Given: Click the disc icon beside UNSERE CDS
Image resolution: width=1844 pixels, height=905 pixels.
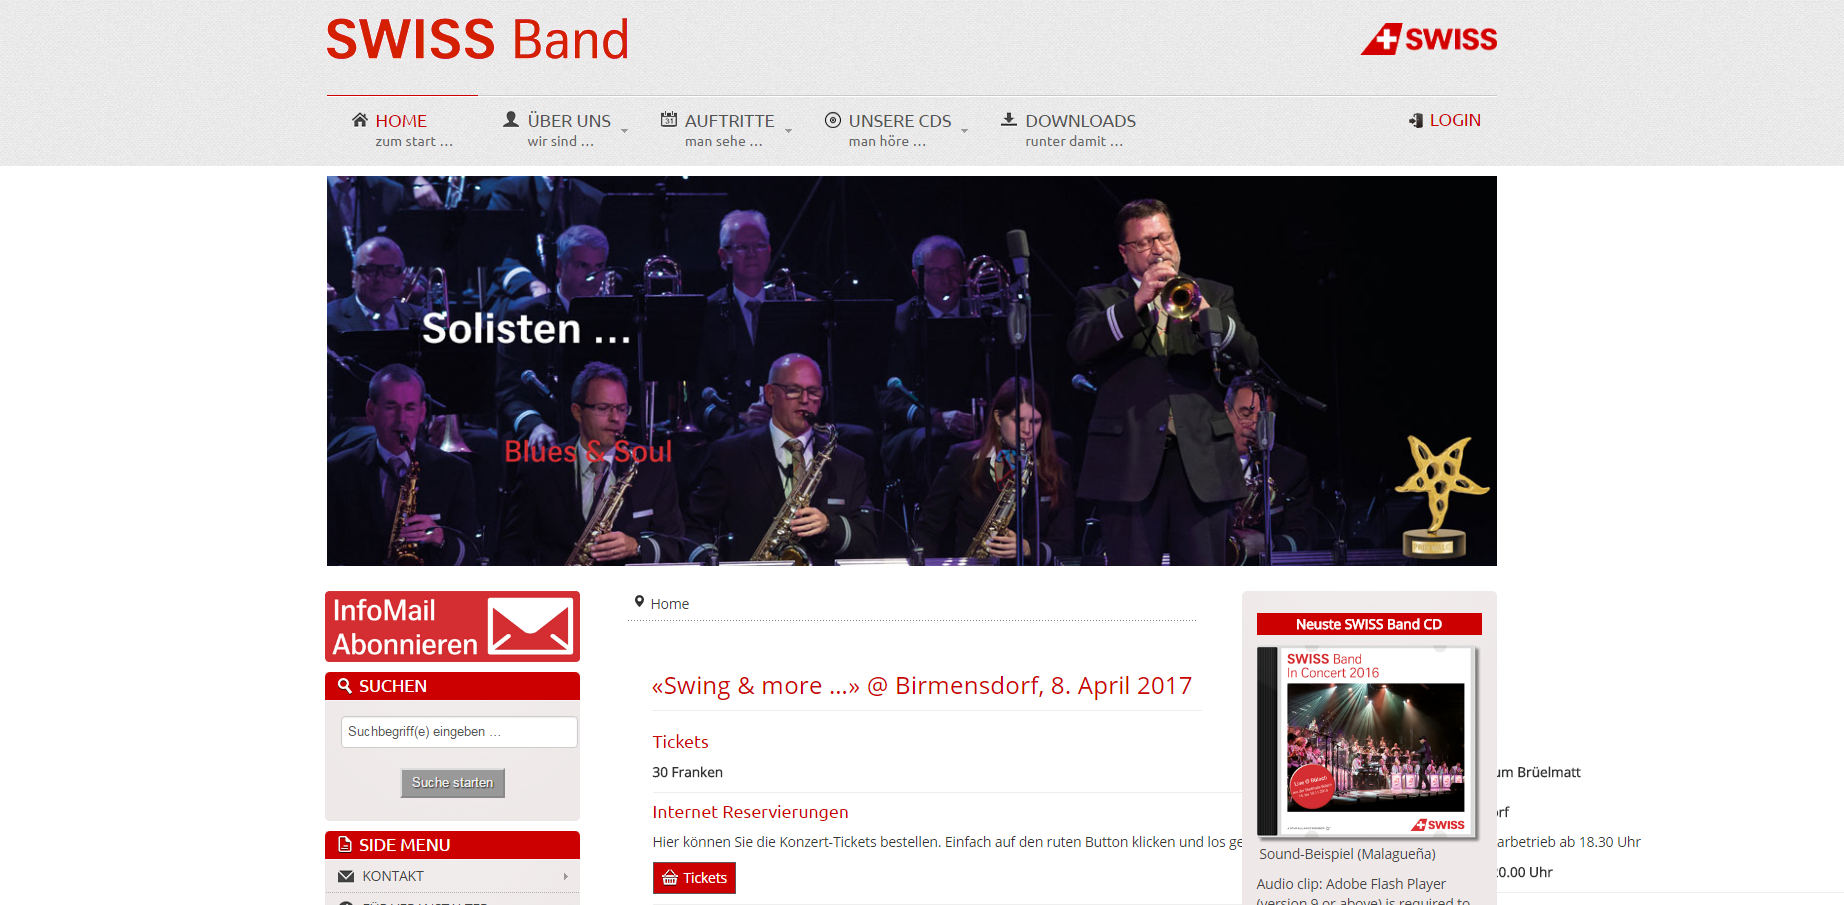Looking at the screenshot, I should [x=833, y=120].
